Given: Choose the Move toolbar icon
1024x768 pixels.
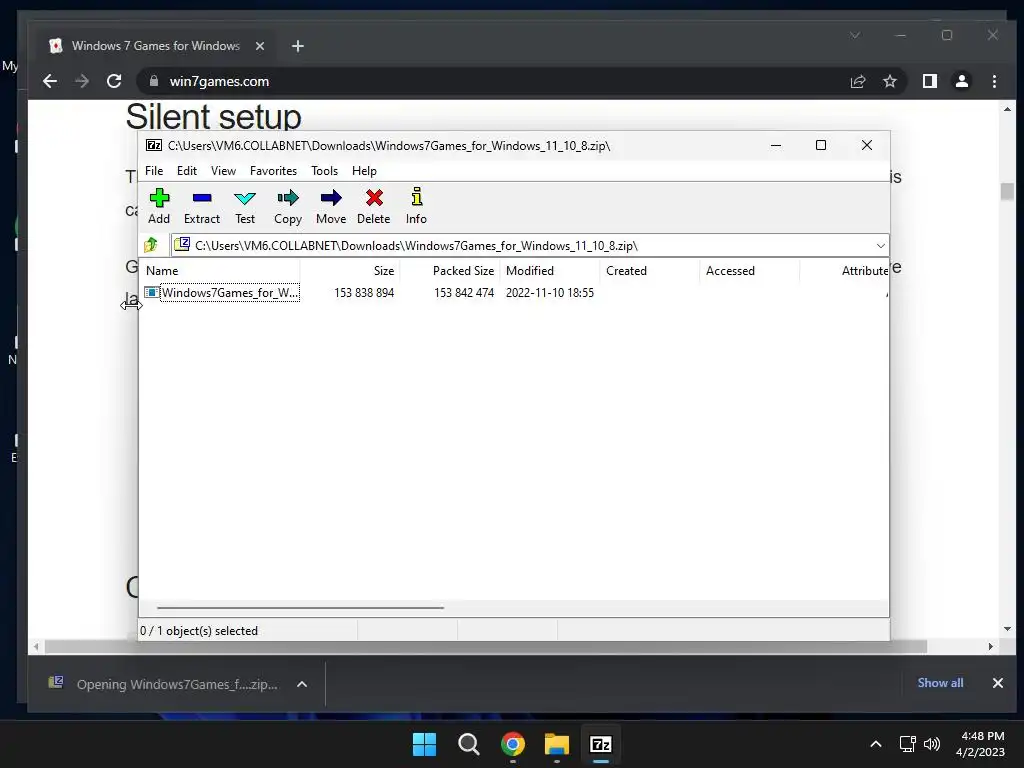Looking at the screenshot, I should coord(331,198).
